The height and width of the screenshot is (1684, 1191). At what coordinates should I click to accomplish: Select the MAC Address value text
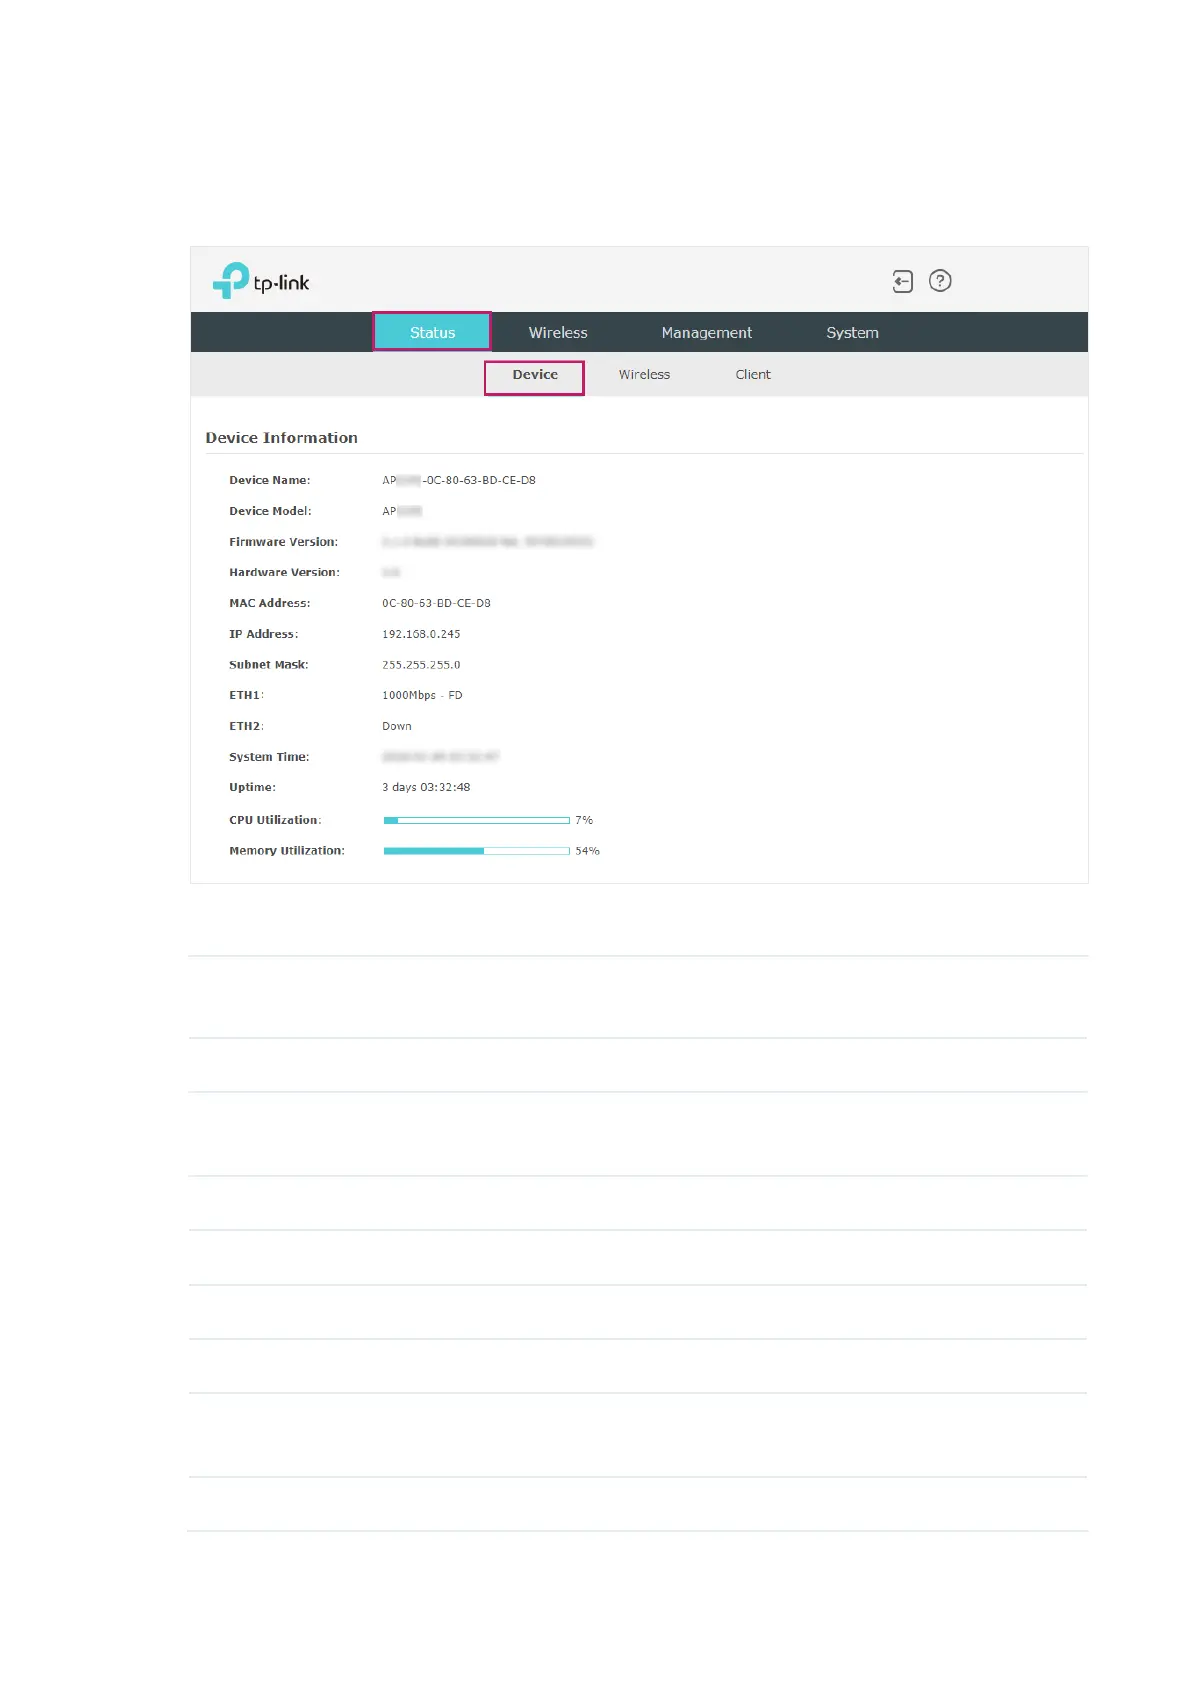click(x=436, y=603)
